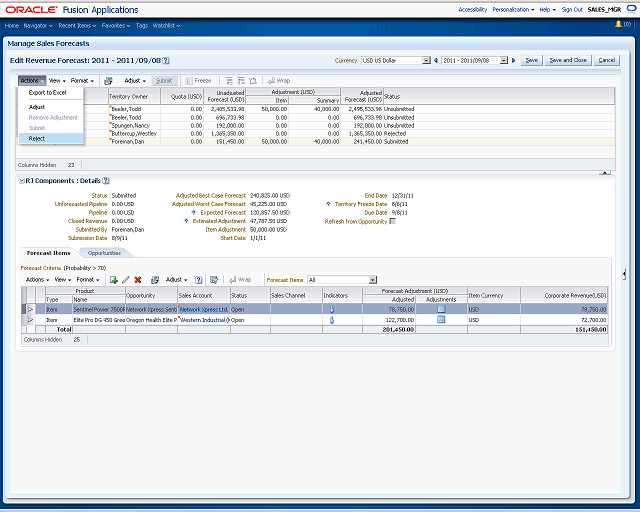The image size is (640, 512).
Task: Click info icon next to Expected Forecast
Action: [x=193, y=213]
